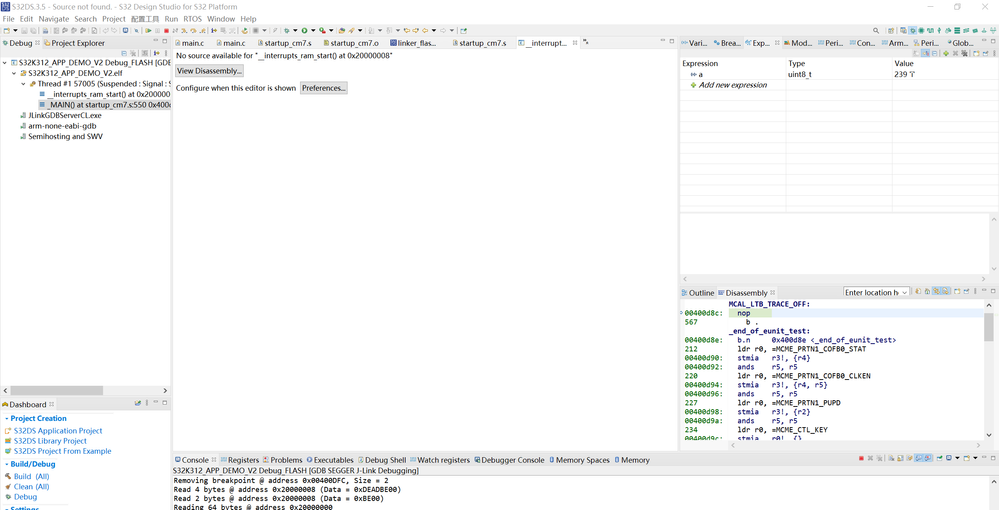
Task: Click Debug view horizontal scrollbar thumb
Action: [x=57, y=390]
